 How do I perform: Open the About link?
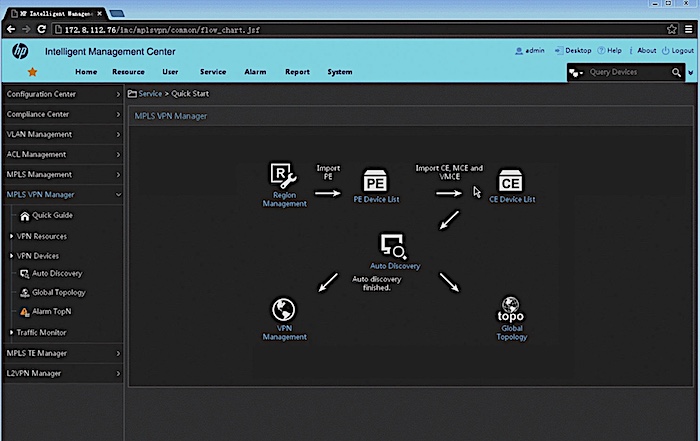643,51
